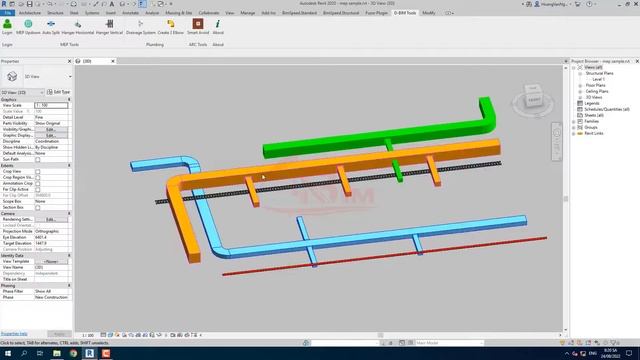The width and height of the screenshot is (640, 360).
Task: Open the Windows notification center
Action: (629, 353)
